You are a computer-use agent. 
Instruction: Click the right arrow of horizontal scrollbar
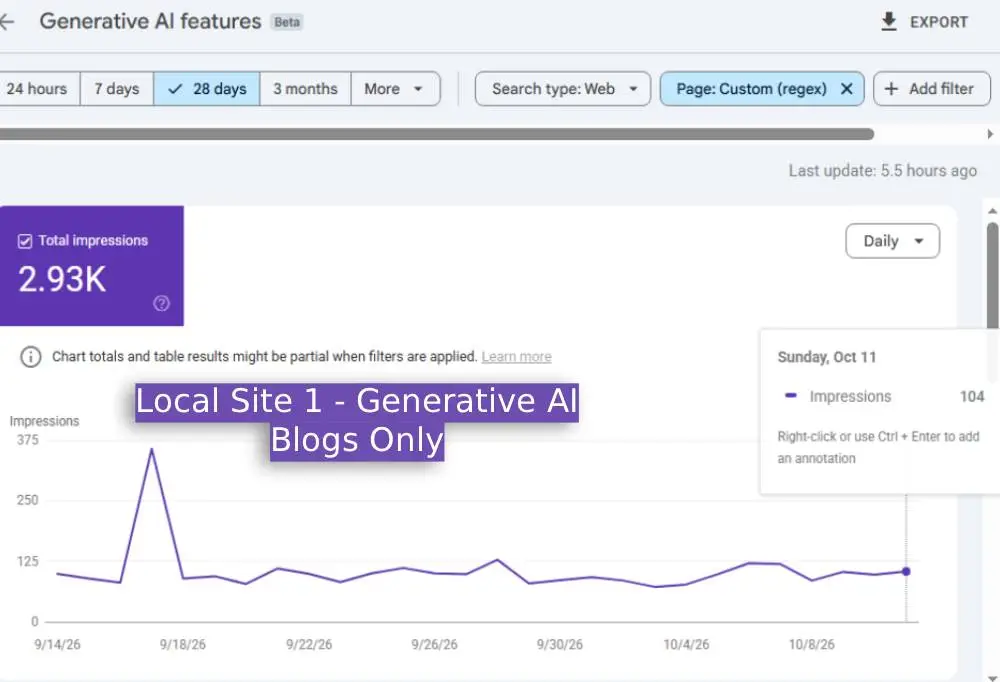pyautogui.click(x=990, y=134)
